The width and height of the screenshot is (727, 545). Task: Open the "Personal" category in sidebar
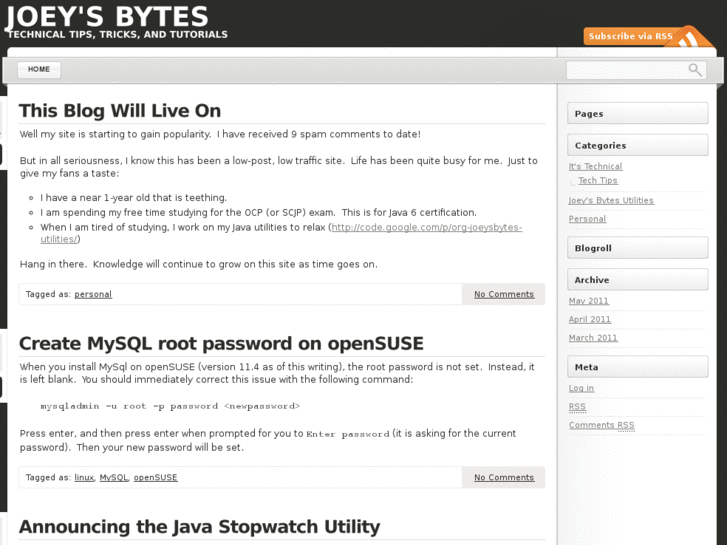point(587,219)
